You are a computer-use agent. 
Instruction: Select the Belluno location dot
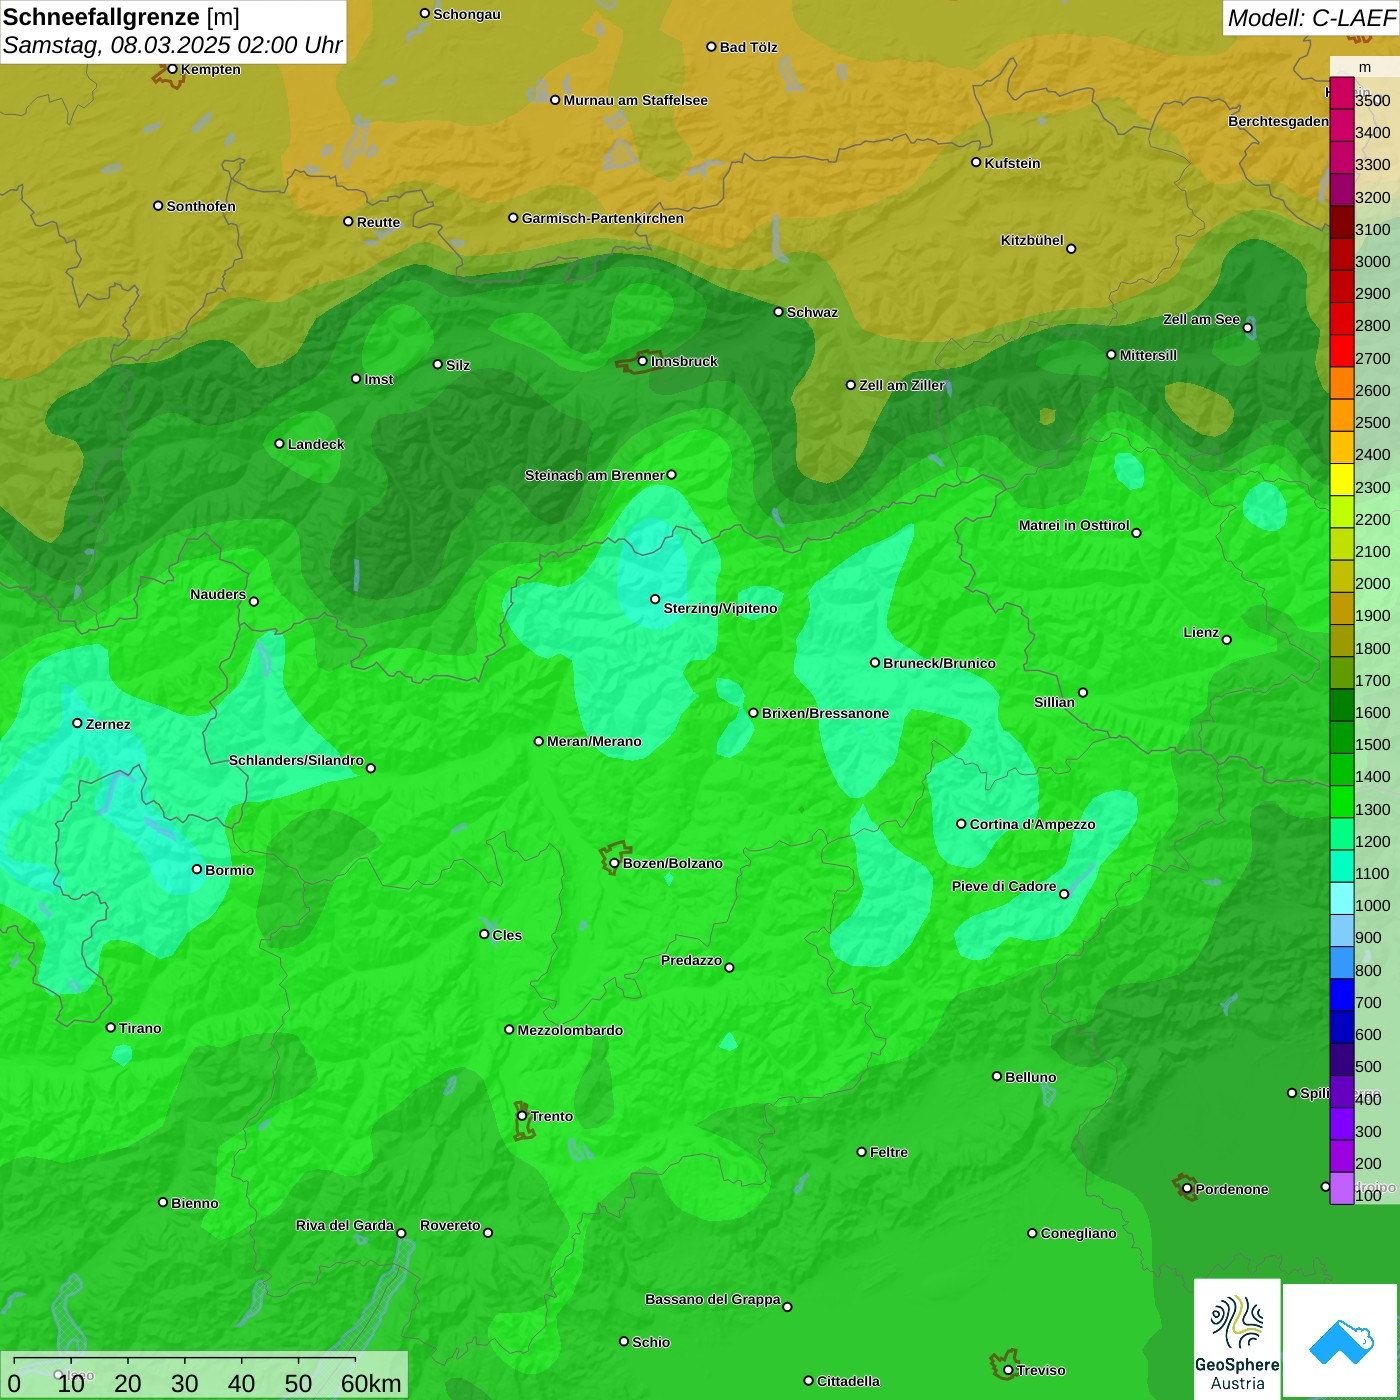click(997, 1076)
